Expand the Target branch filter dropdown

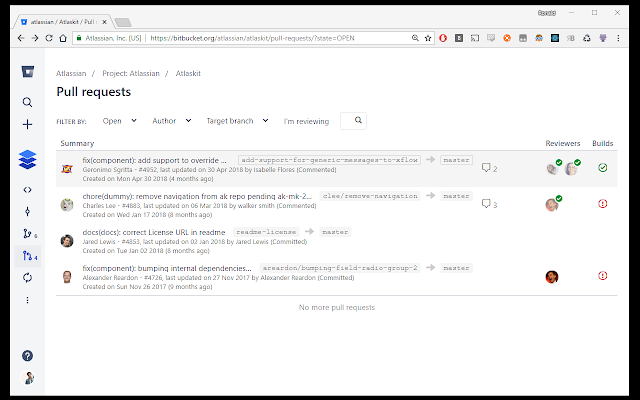click(237, 121)
